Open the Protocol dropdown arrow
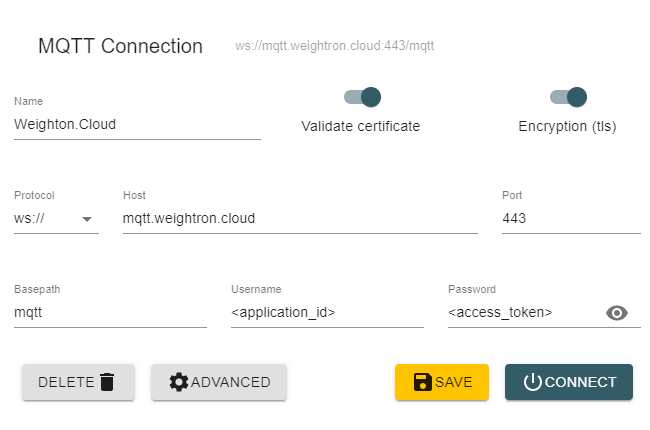 [x=87, y=219]
